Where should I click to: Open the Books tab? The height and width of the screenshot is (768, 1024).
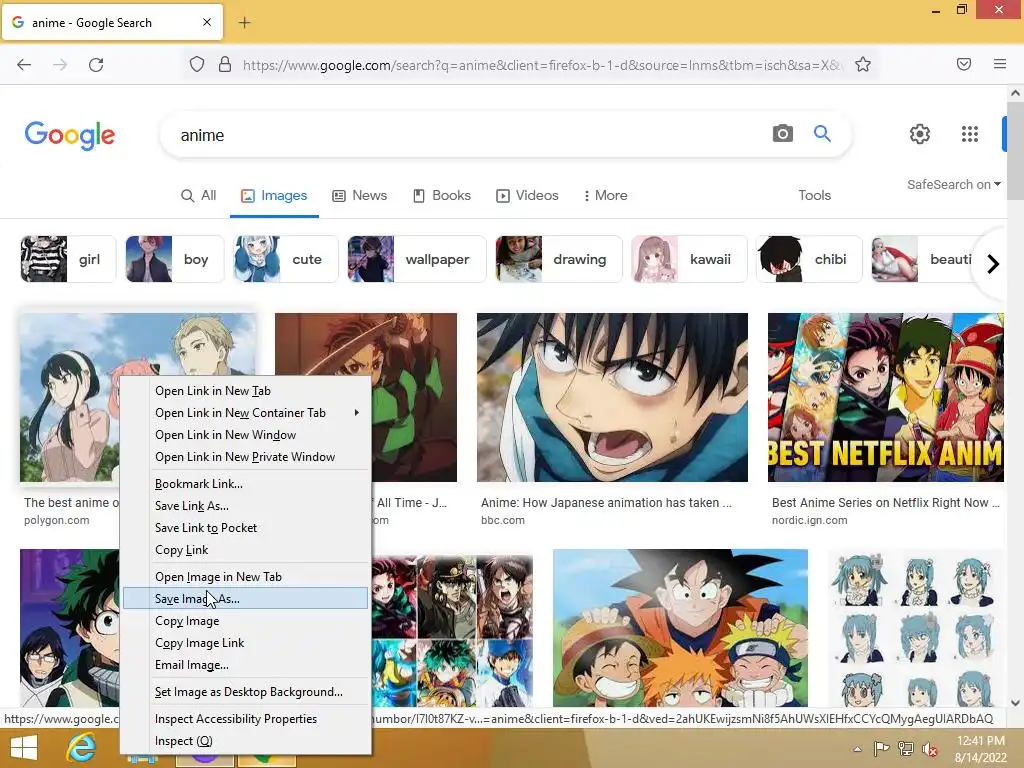pos(442,195)
